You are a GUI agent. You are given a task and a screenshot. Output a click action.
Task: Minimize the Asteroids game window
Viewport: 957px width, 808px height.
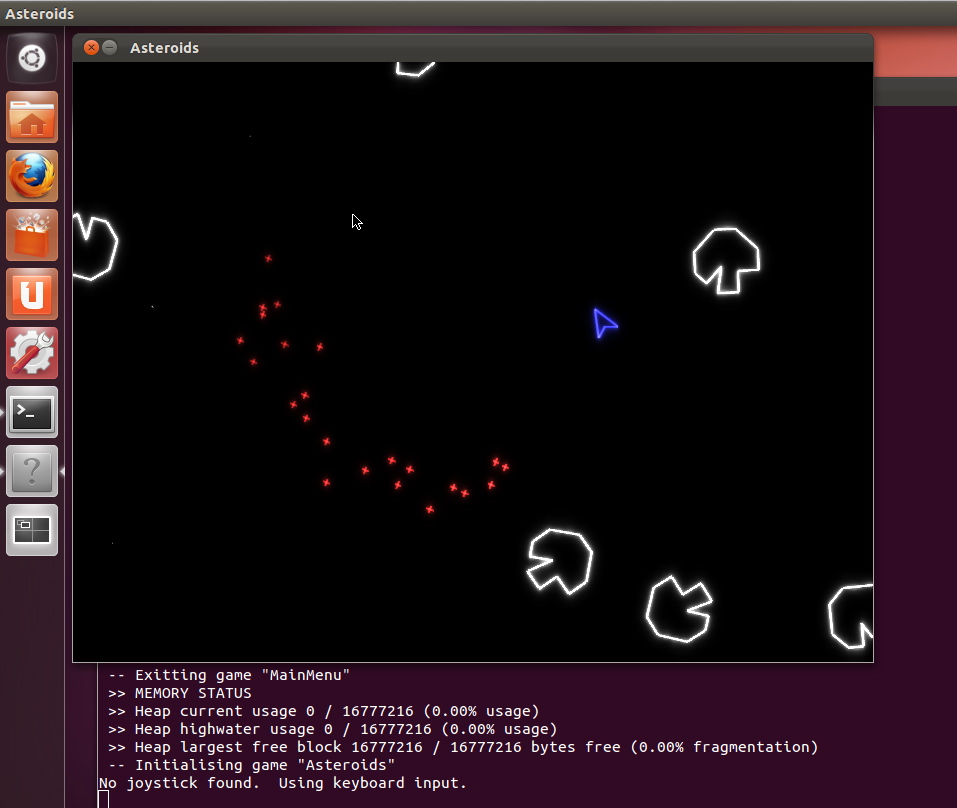tap(110, 48)
